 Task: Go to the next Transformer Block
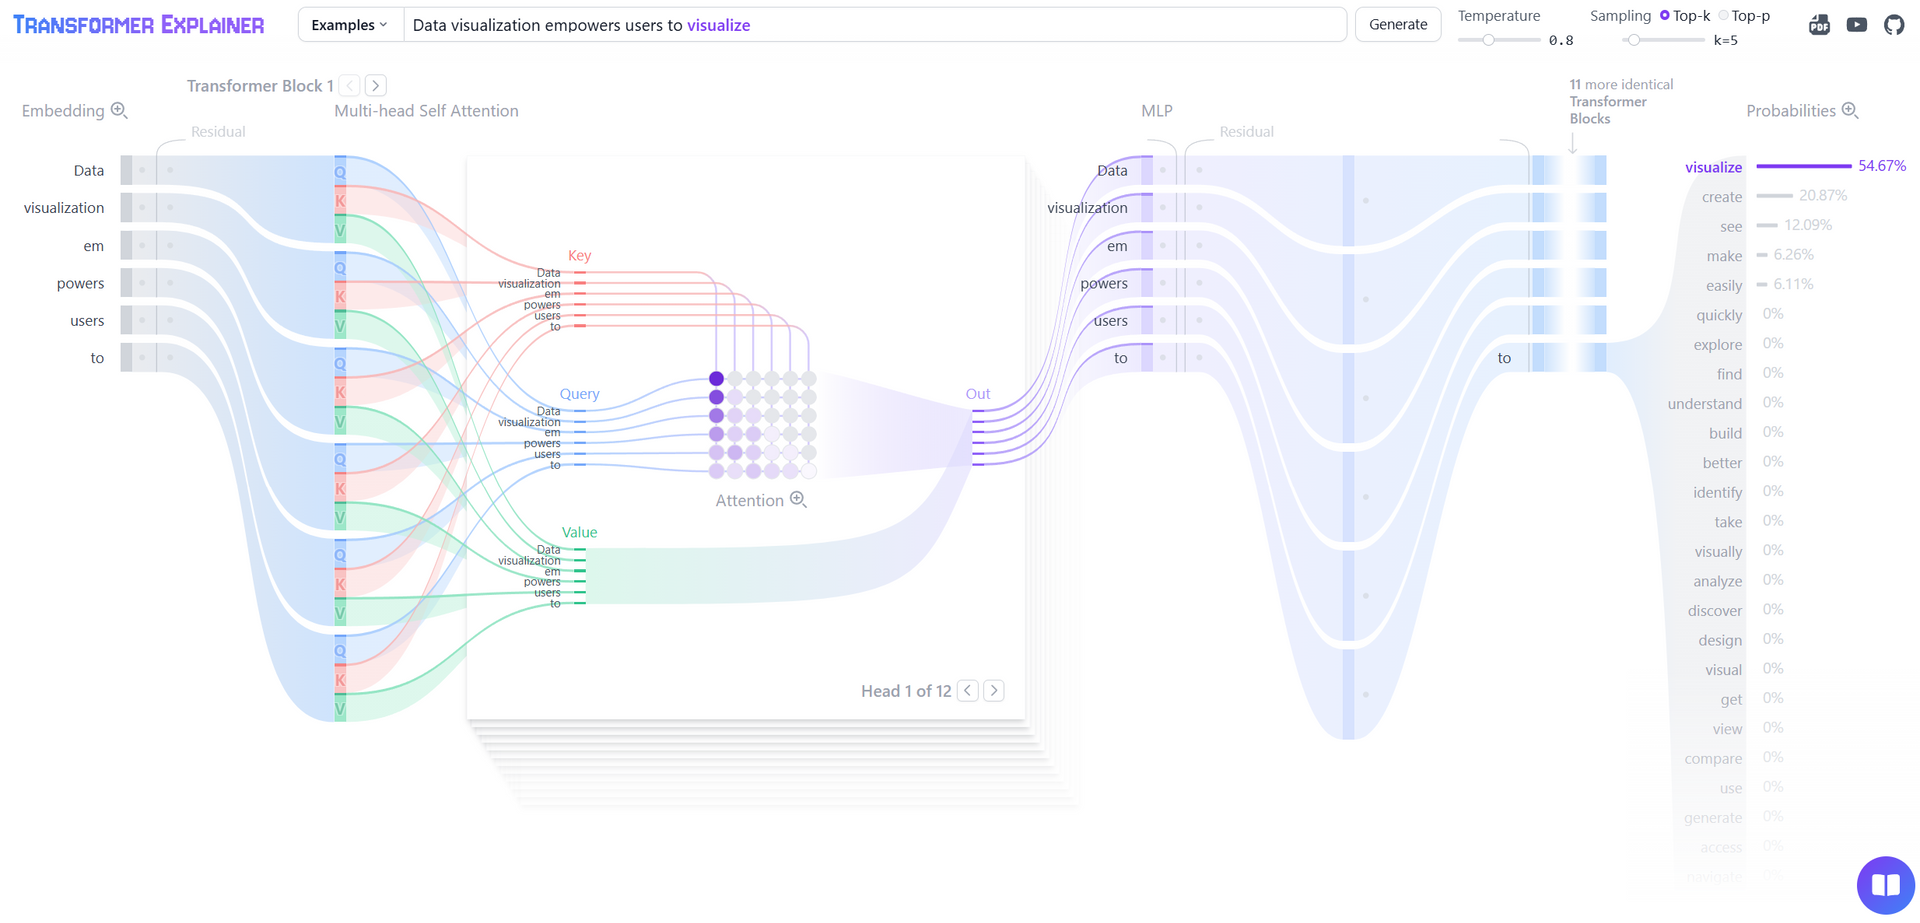[376, 85]
